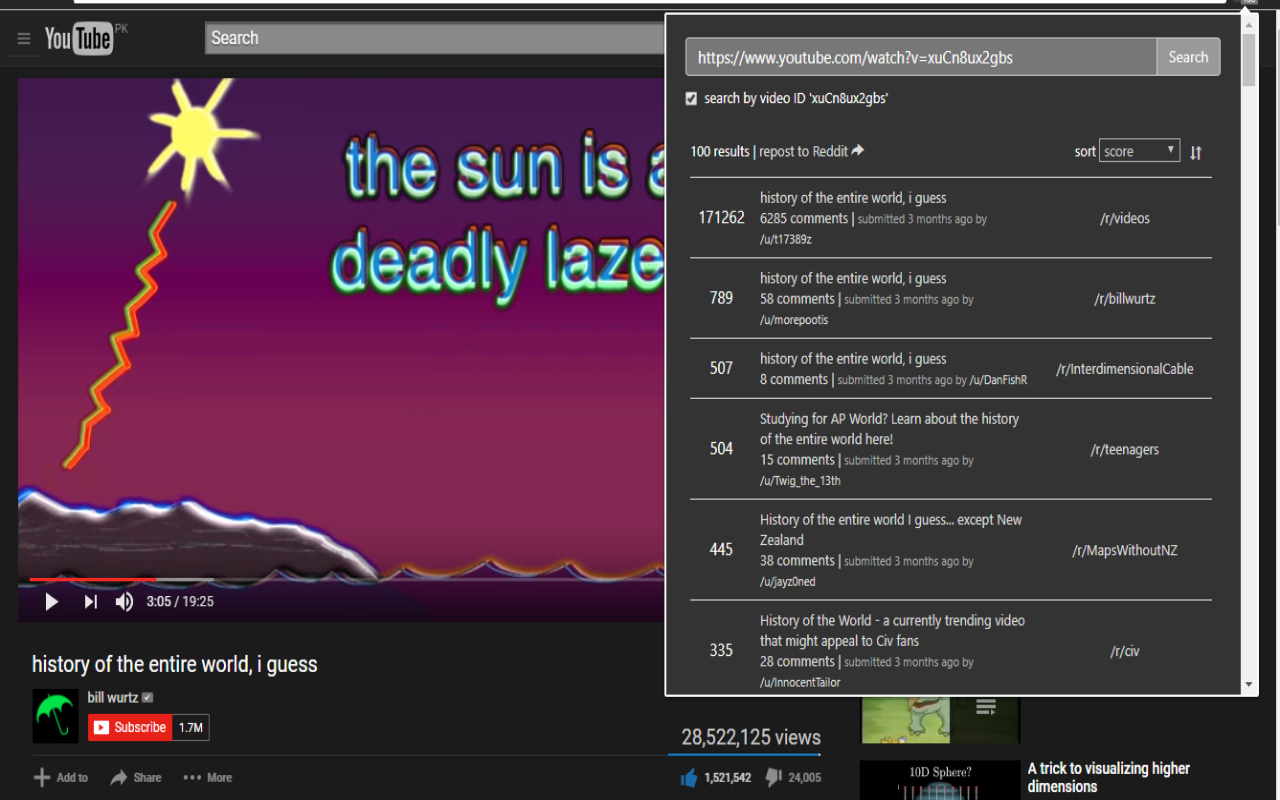Share the video
The width and height of the screenshot is (1280, 800).
coord(135,777)
